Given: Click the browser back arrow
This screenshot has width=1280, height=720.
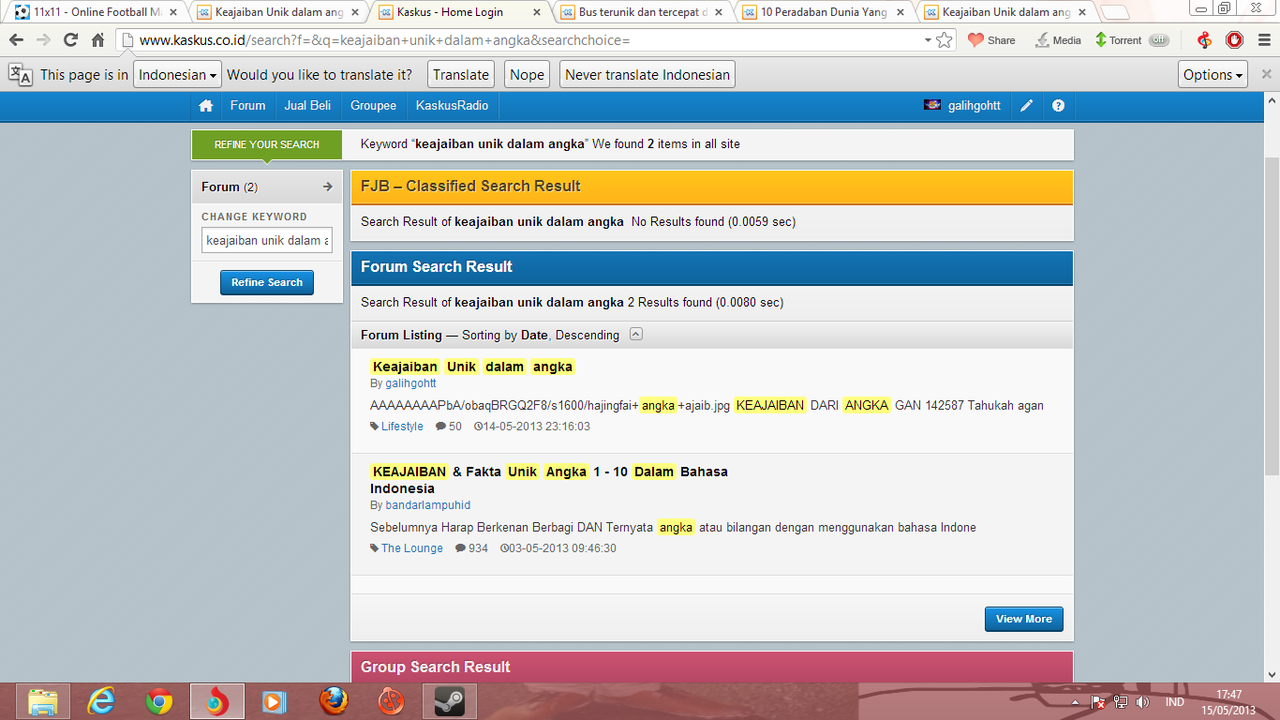Looking at the screenshot, I should (17, 40).
